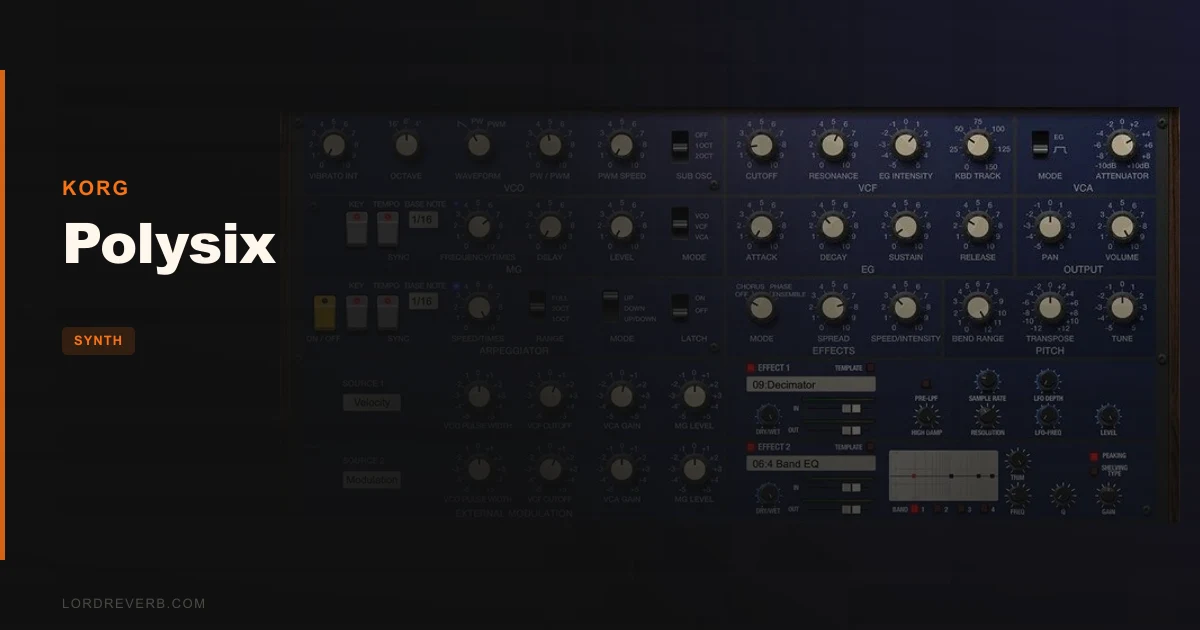Flip the arpeggiator LATCH switch

pyautogui.click(x=680, y=307)
